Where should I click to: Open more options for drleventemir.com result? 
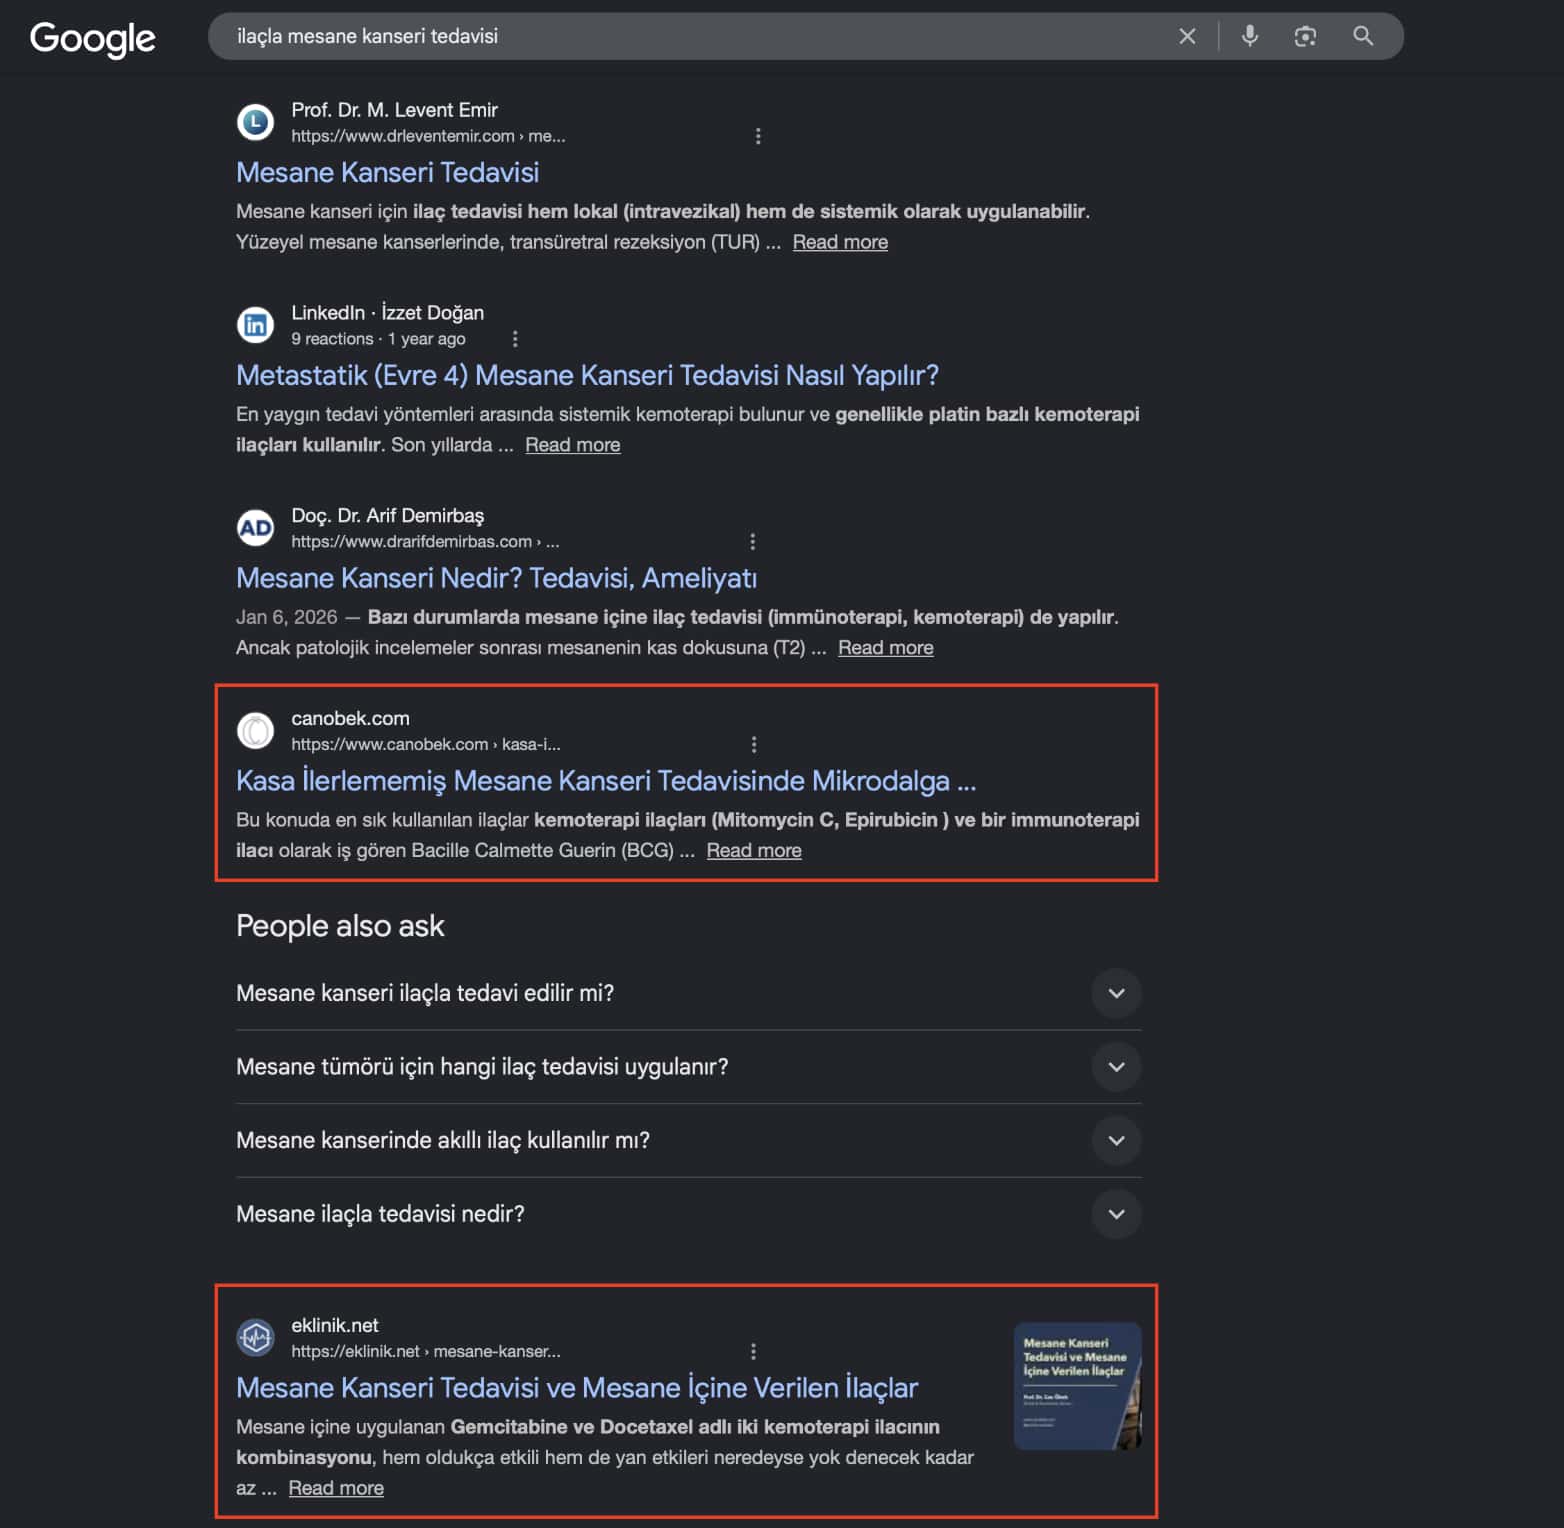[758, 136]
